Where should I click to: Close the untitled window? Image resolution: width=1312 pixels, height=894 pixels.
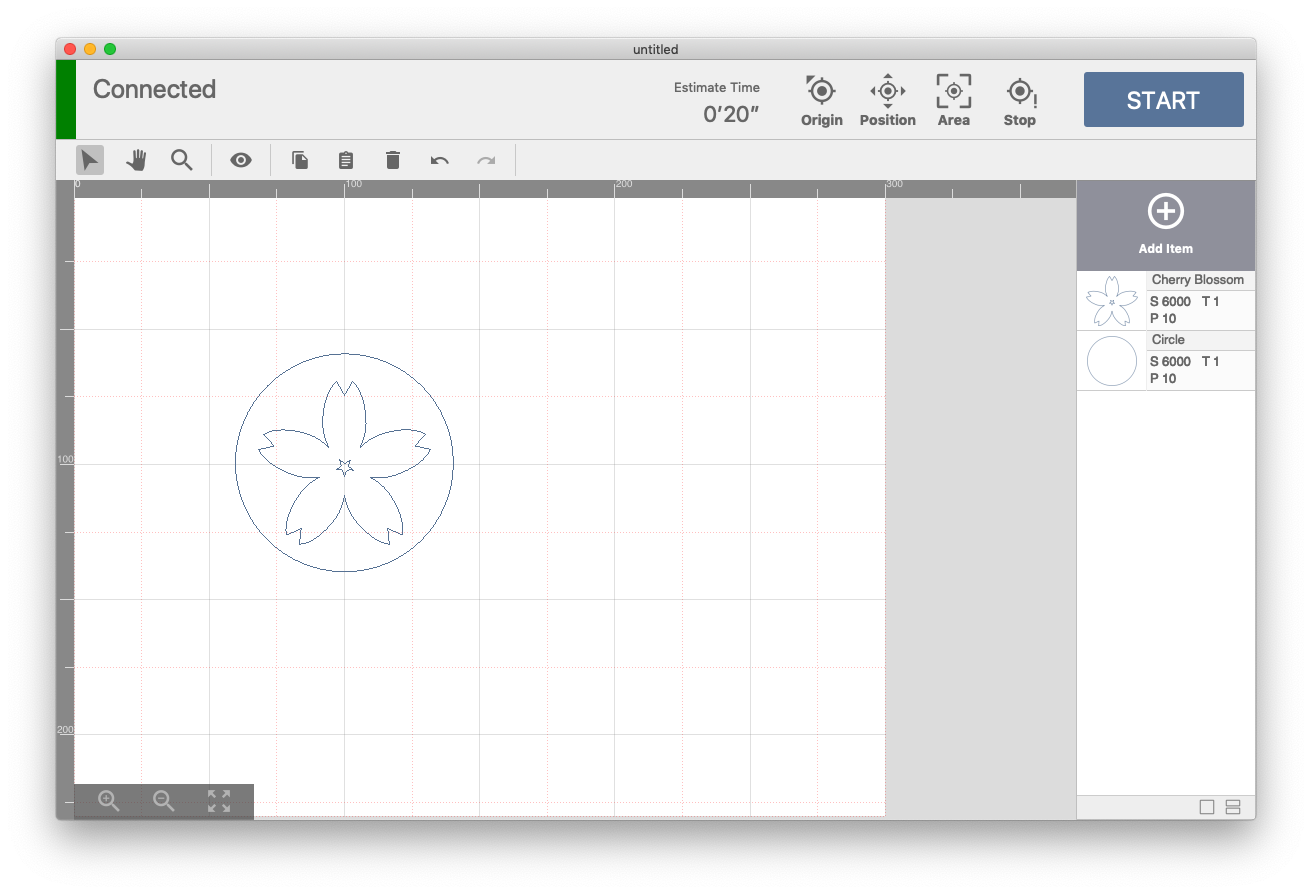pos(70,49)
